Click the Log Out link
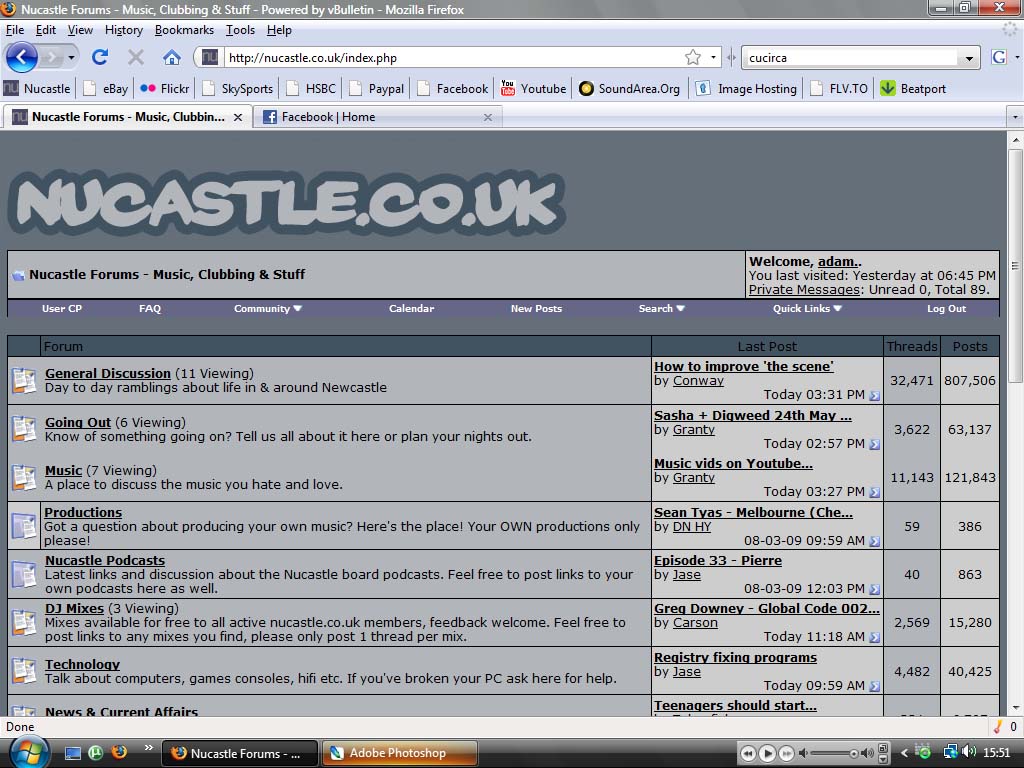The width and height of the screenshot is (1024, 768). [x=946, y=309]
